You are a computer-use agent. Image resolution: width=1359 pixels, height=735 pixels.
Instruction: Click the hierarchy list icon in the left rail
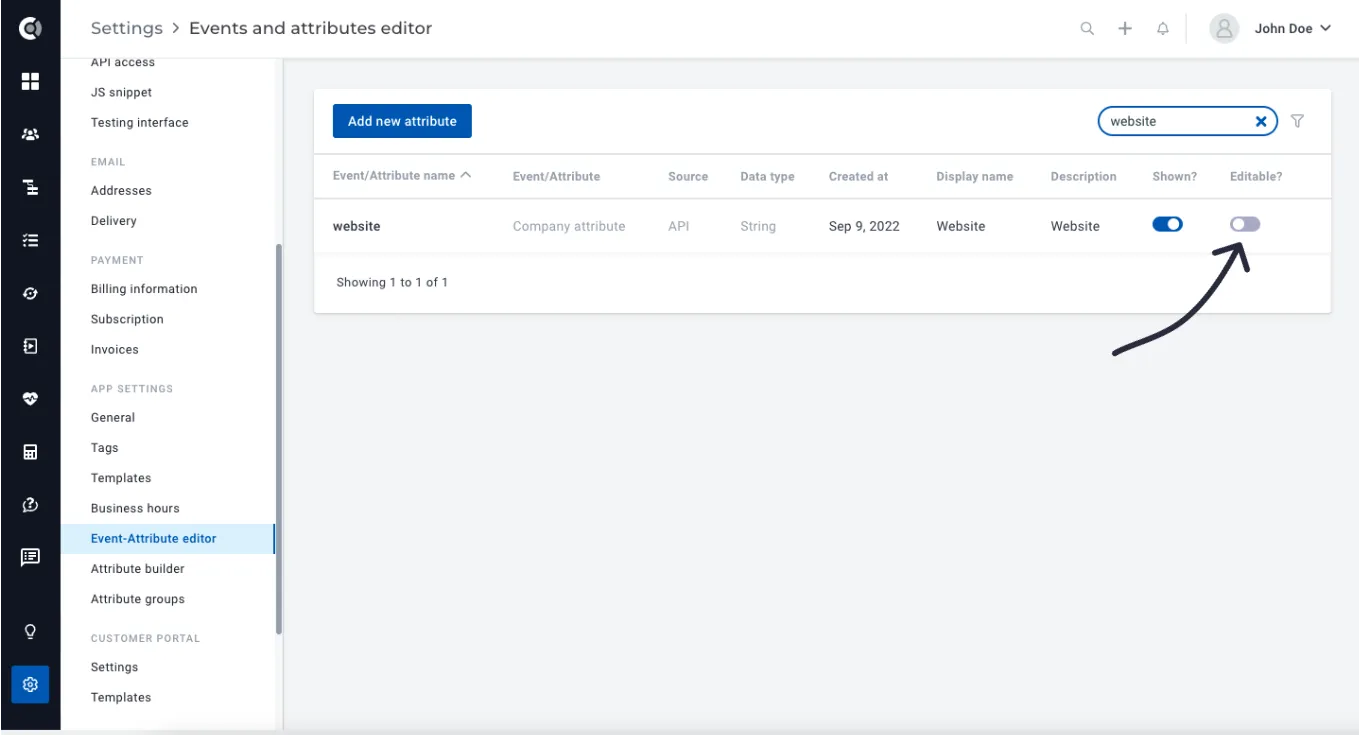(30, 187)
